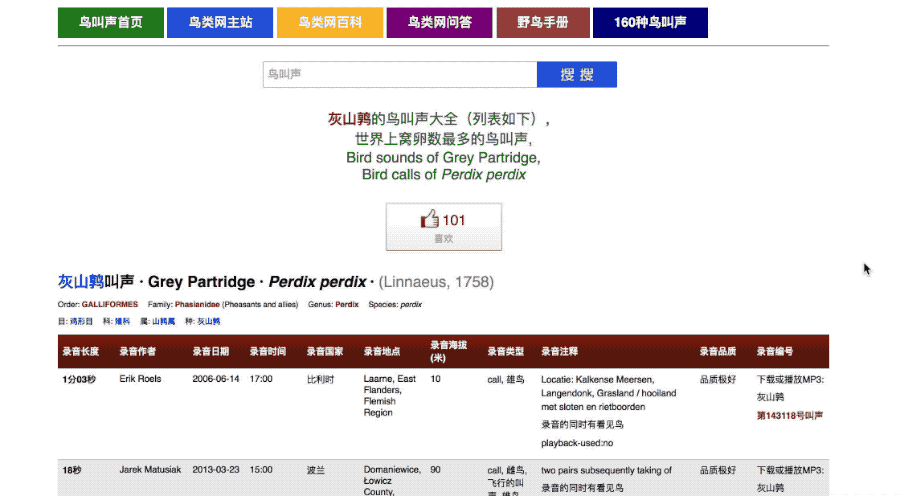
Task: Click the Bird sounds of Grey Partridge text
Action: [x=443, y=158]
